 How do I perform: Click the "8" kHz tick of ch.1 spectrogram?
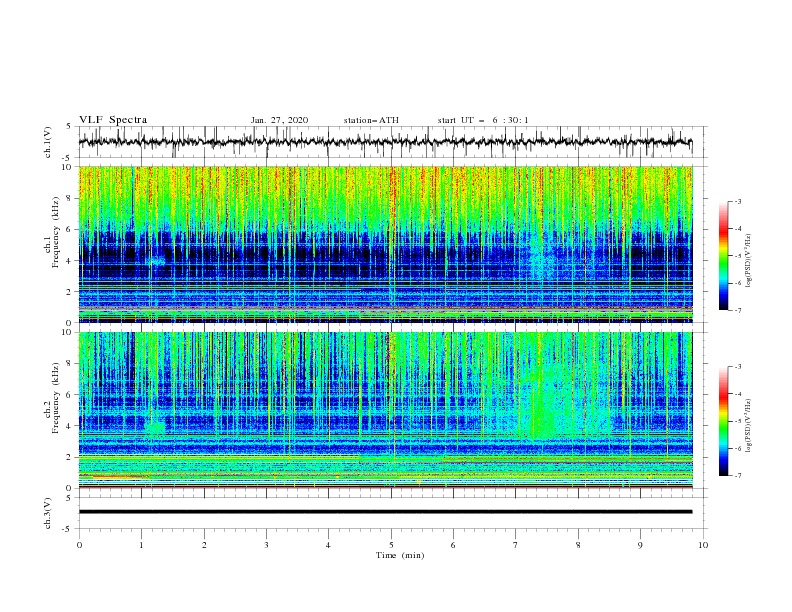69,198
